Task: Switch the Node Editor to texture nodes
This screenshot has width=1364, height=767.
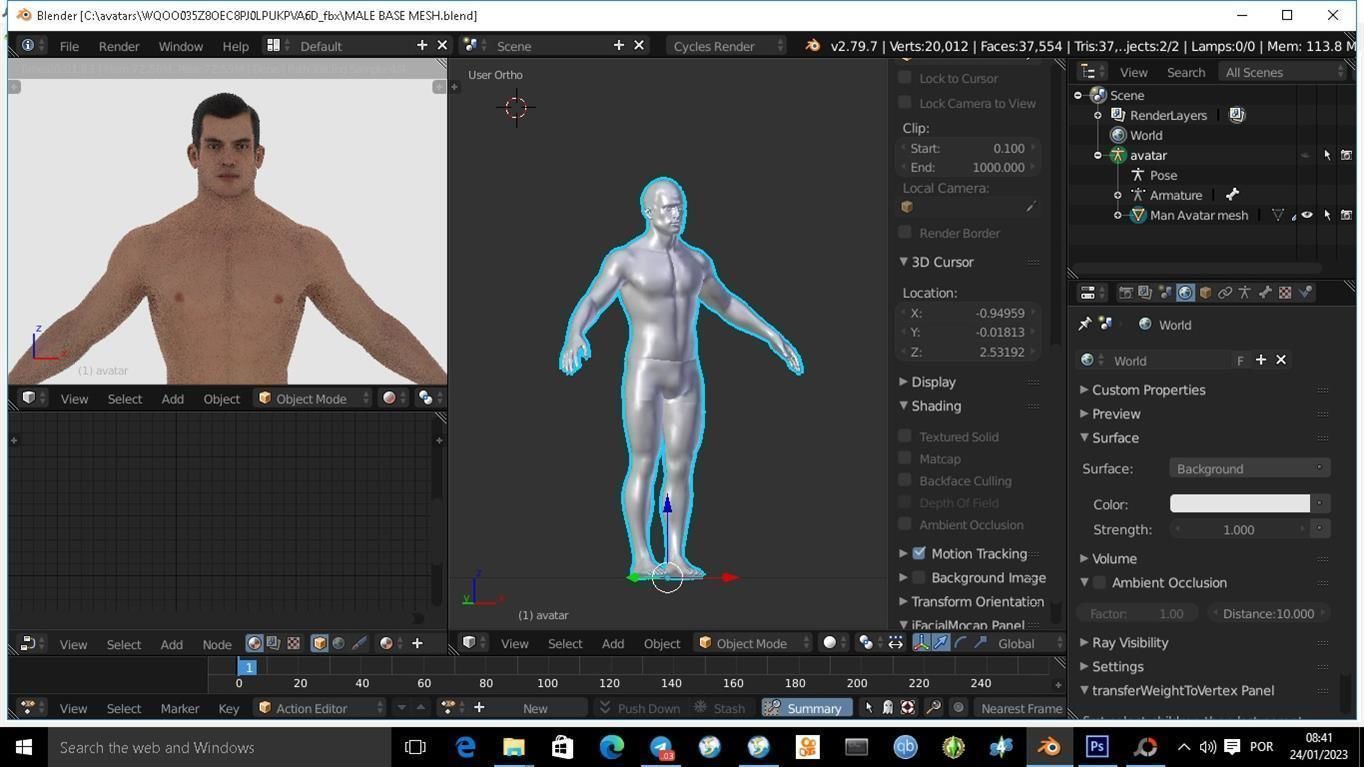Action: [x=293, y=643]
